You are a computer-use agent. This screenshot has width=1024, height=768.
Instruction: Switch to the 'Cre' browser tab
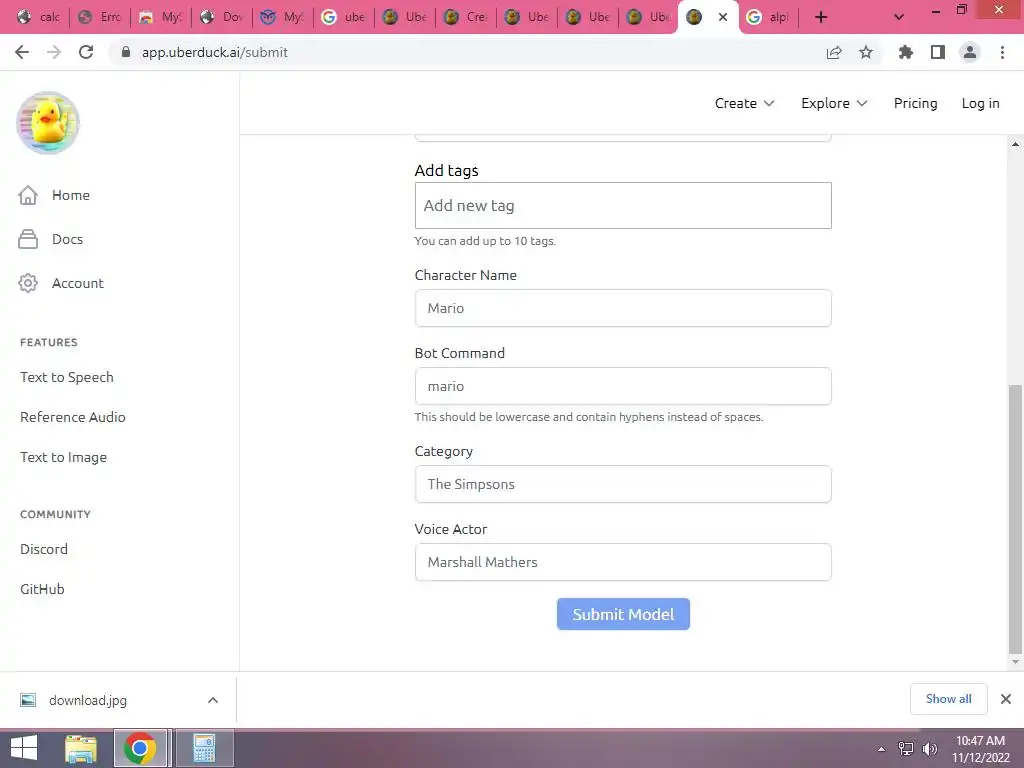pos(466,17)
